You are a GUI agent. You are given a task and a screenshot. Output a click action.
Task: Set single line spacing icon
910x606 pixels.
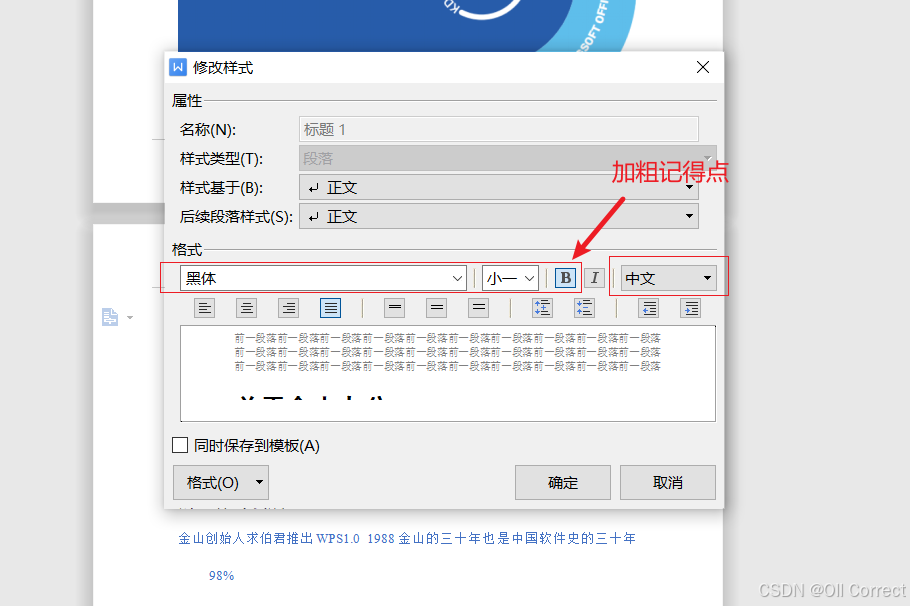(395, 308)
